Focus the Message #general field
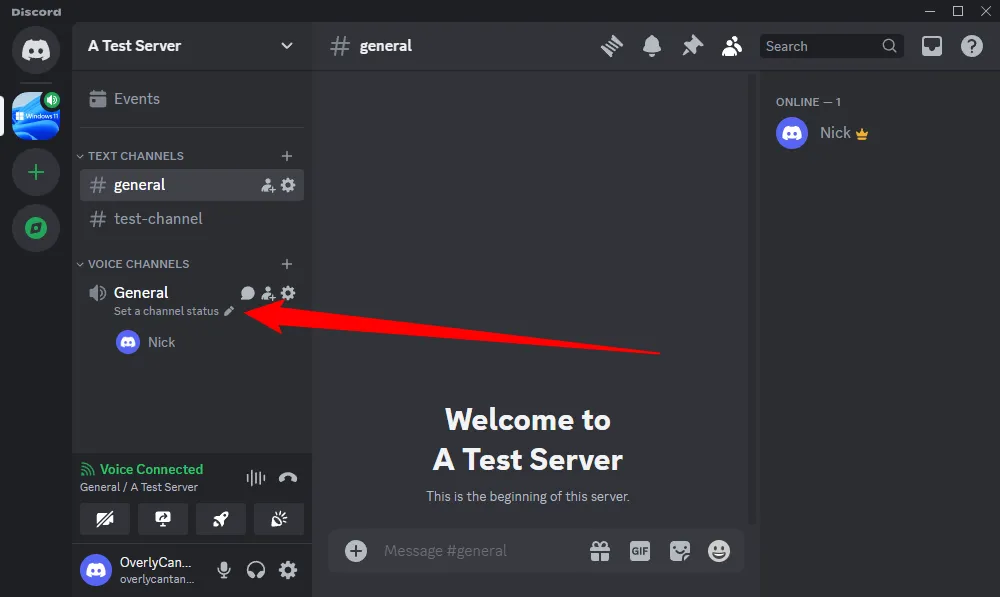This screenshot has height=597, width=1000. click(478, 551)
